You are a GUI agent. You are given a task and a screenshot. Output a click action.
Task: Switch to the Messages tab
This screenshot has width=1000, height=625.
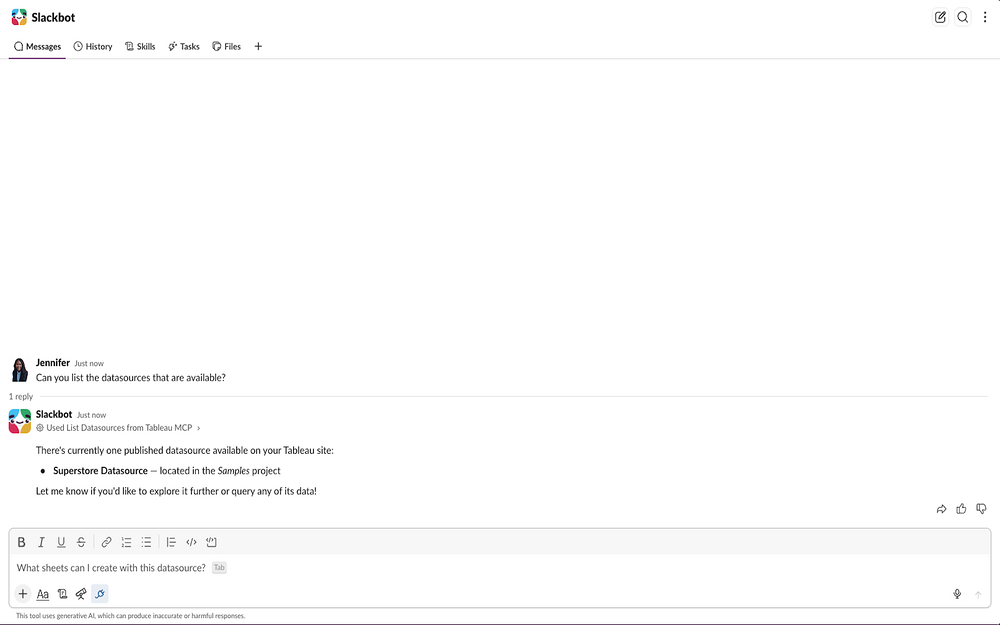[37, 47]
